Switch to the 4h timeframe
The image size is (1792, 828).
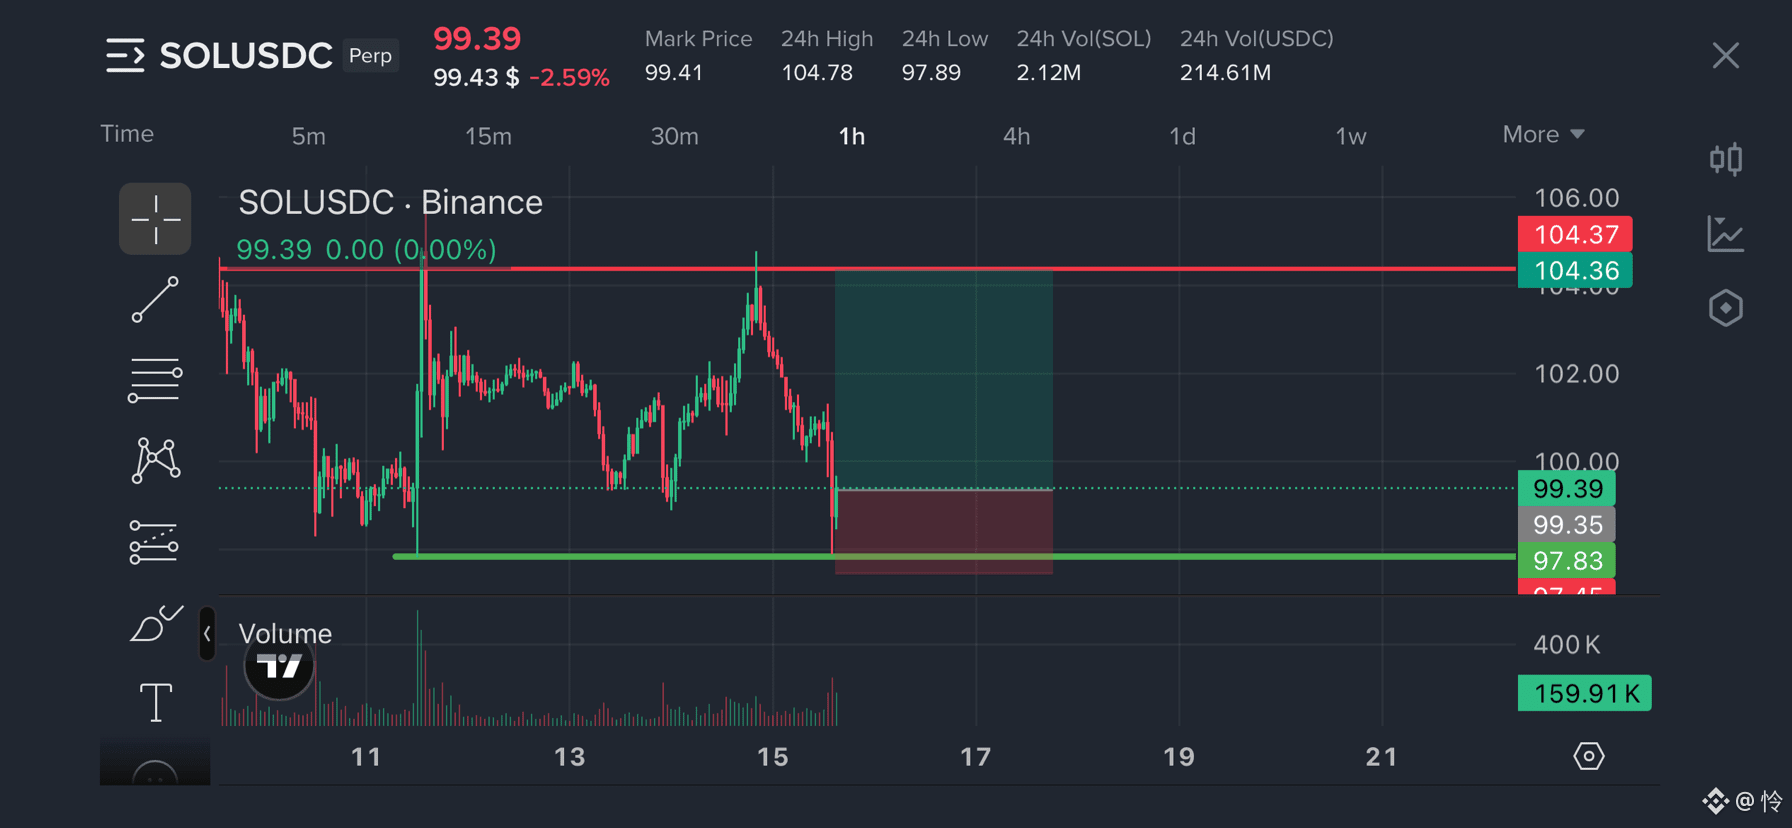coord(1016,136)
